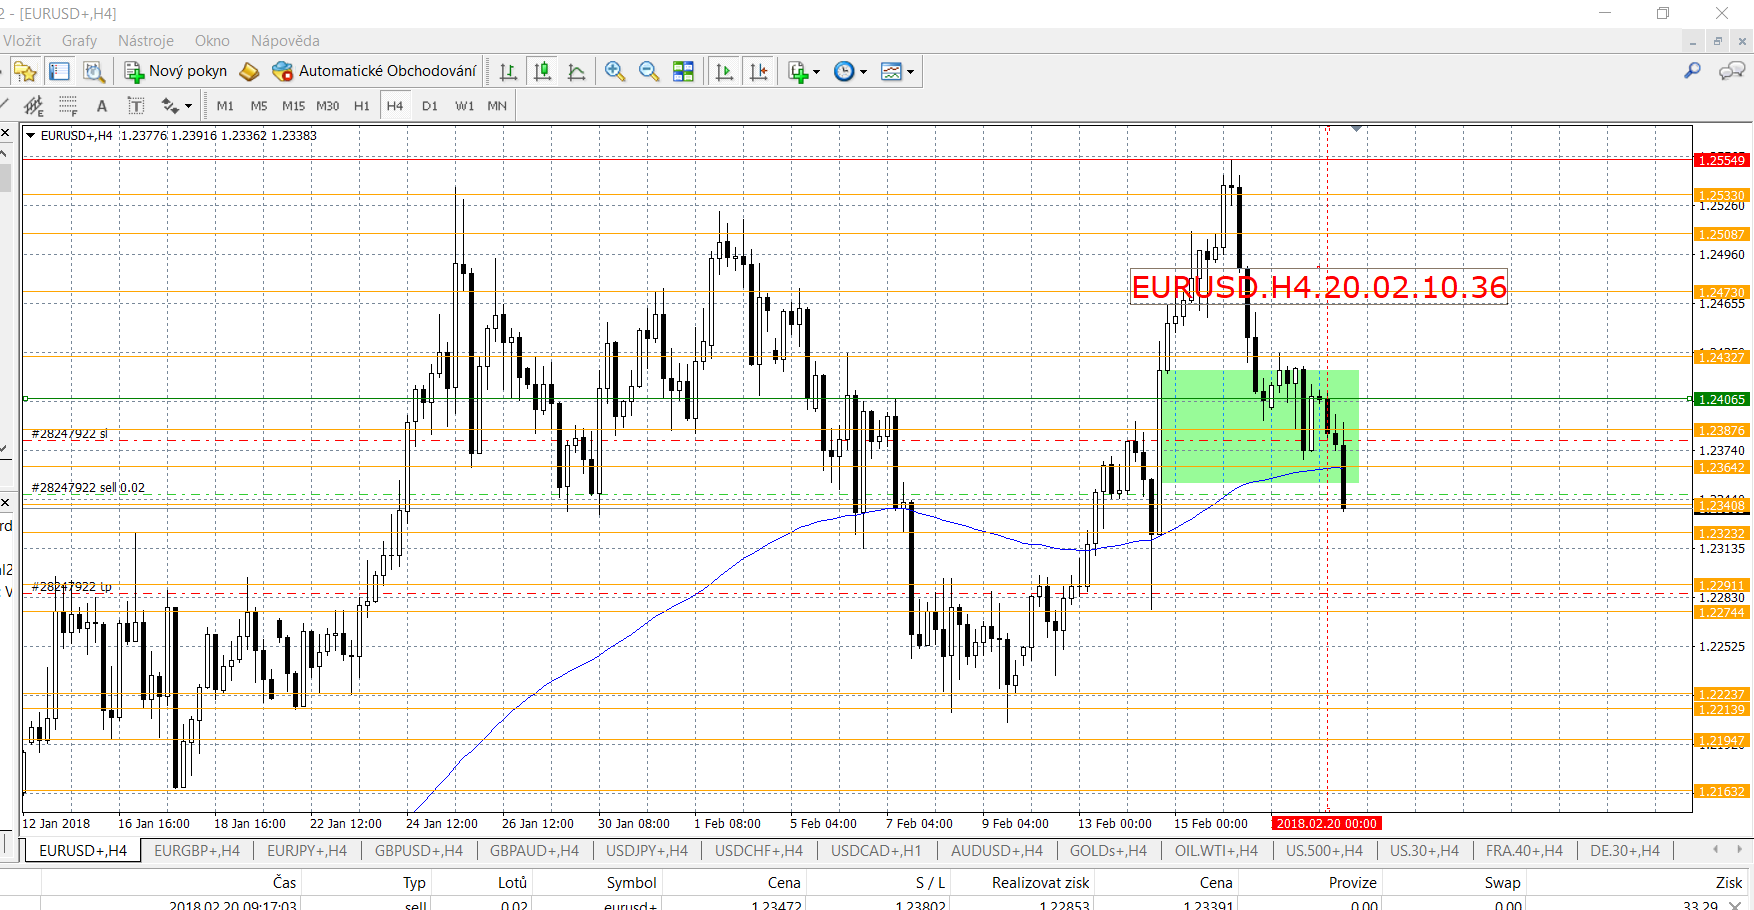Open the chart templates dropdown
The width and height of the screenshot is (1754, 910).
897,71
